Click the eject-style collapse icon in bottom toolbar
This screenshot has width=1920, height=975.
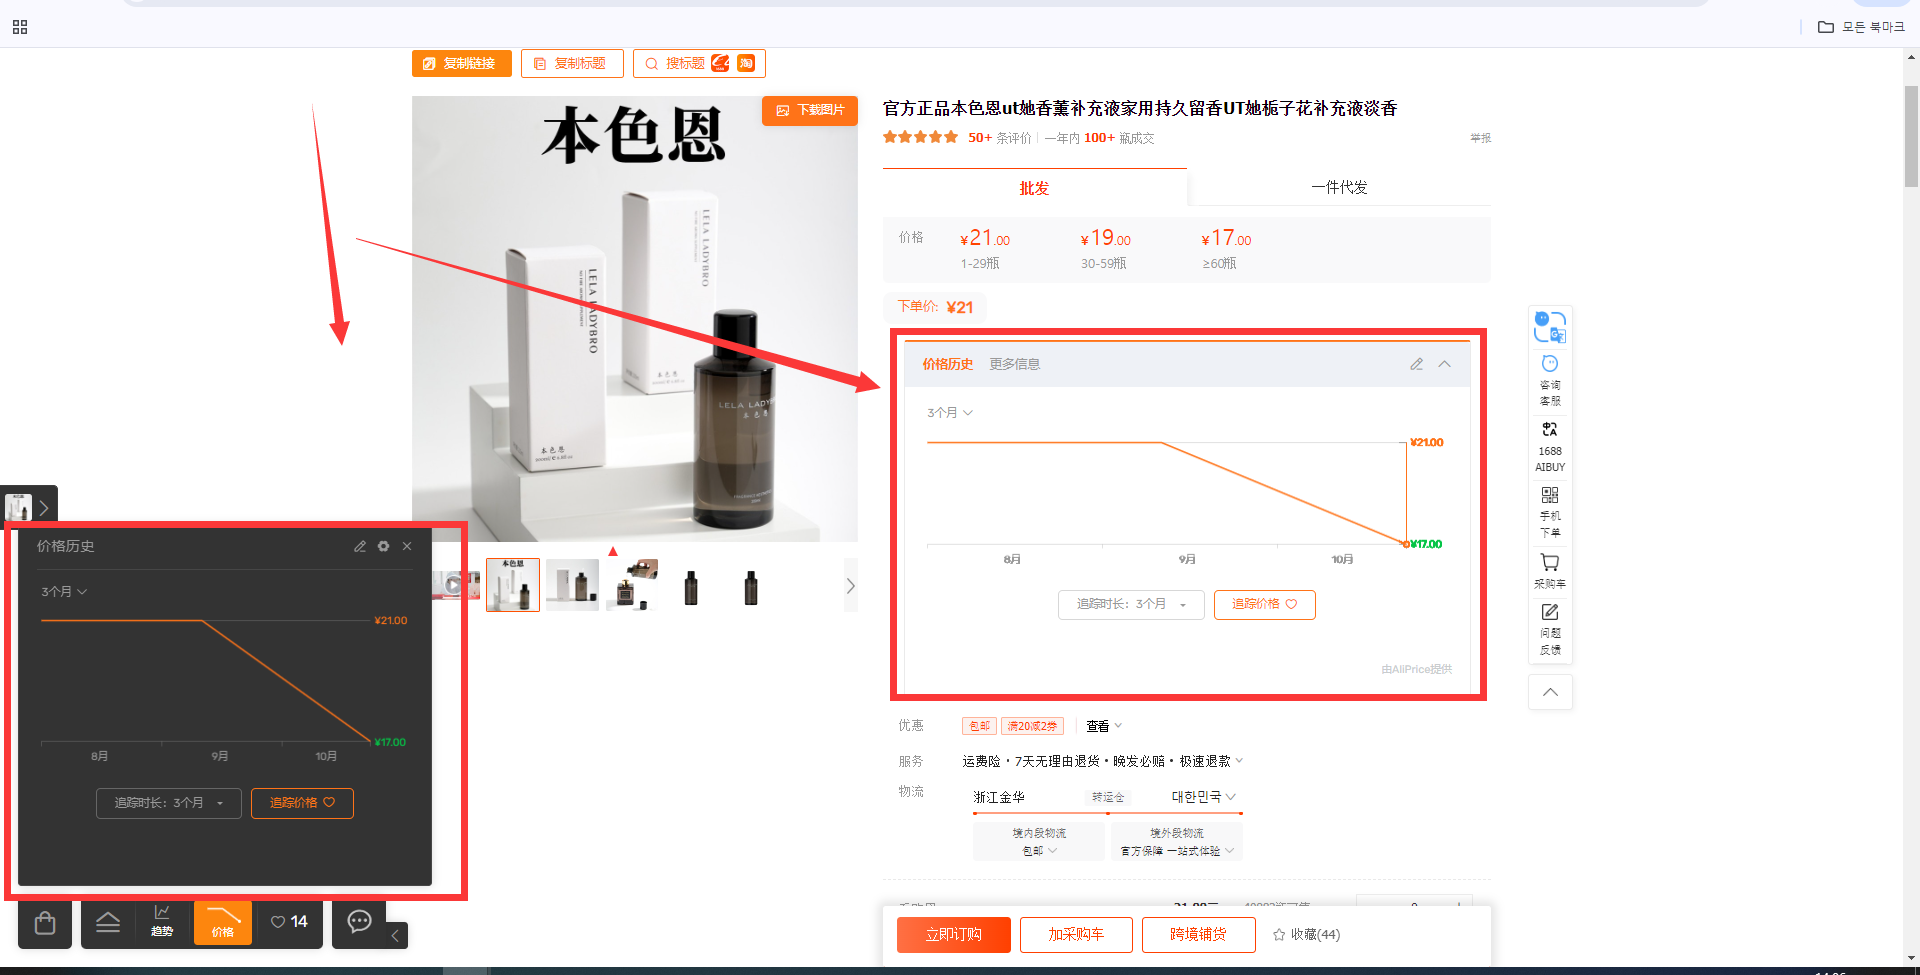coord(108,923)
